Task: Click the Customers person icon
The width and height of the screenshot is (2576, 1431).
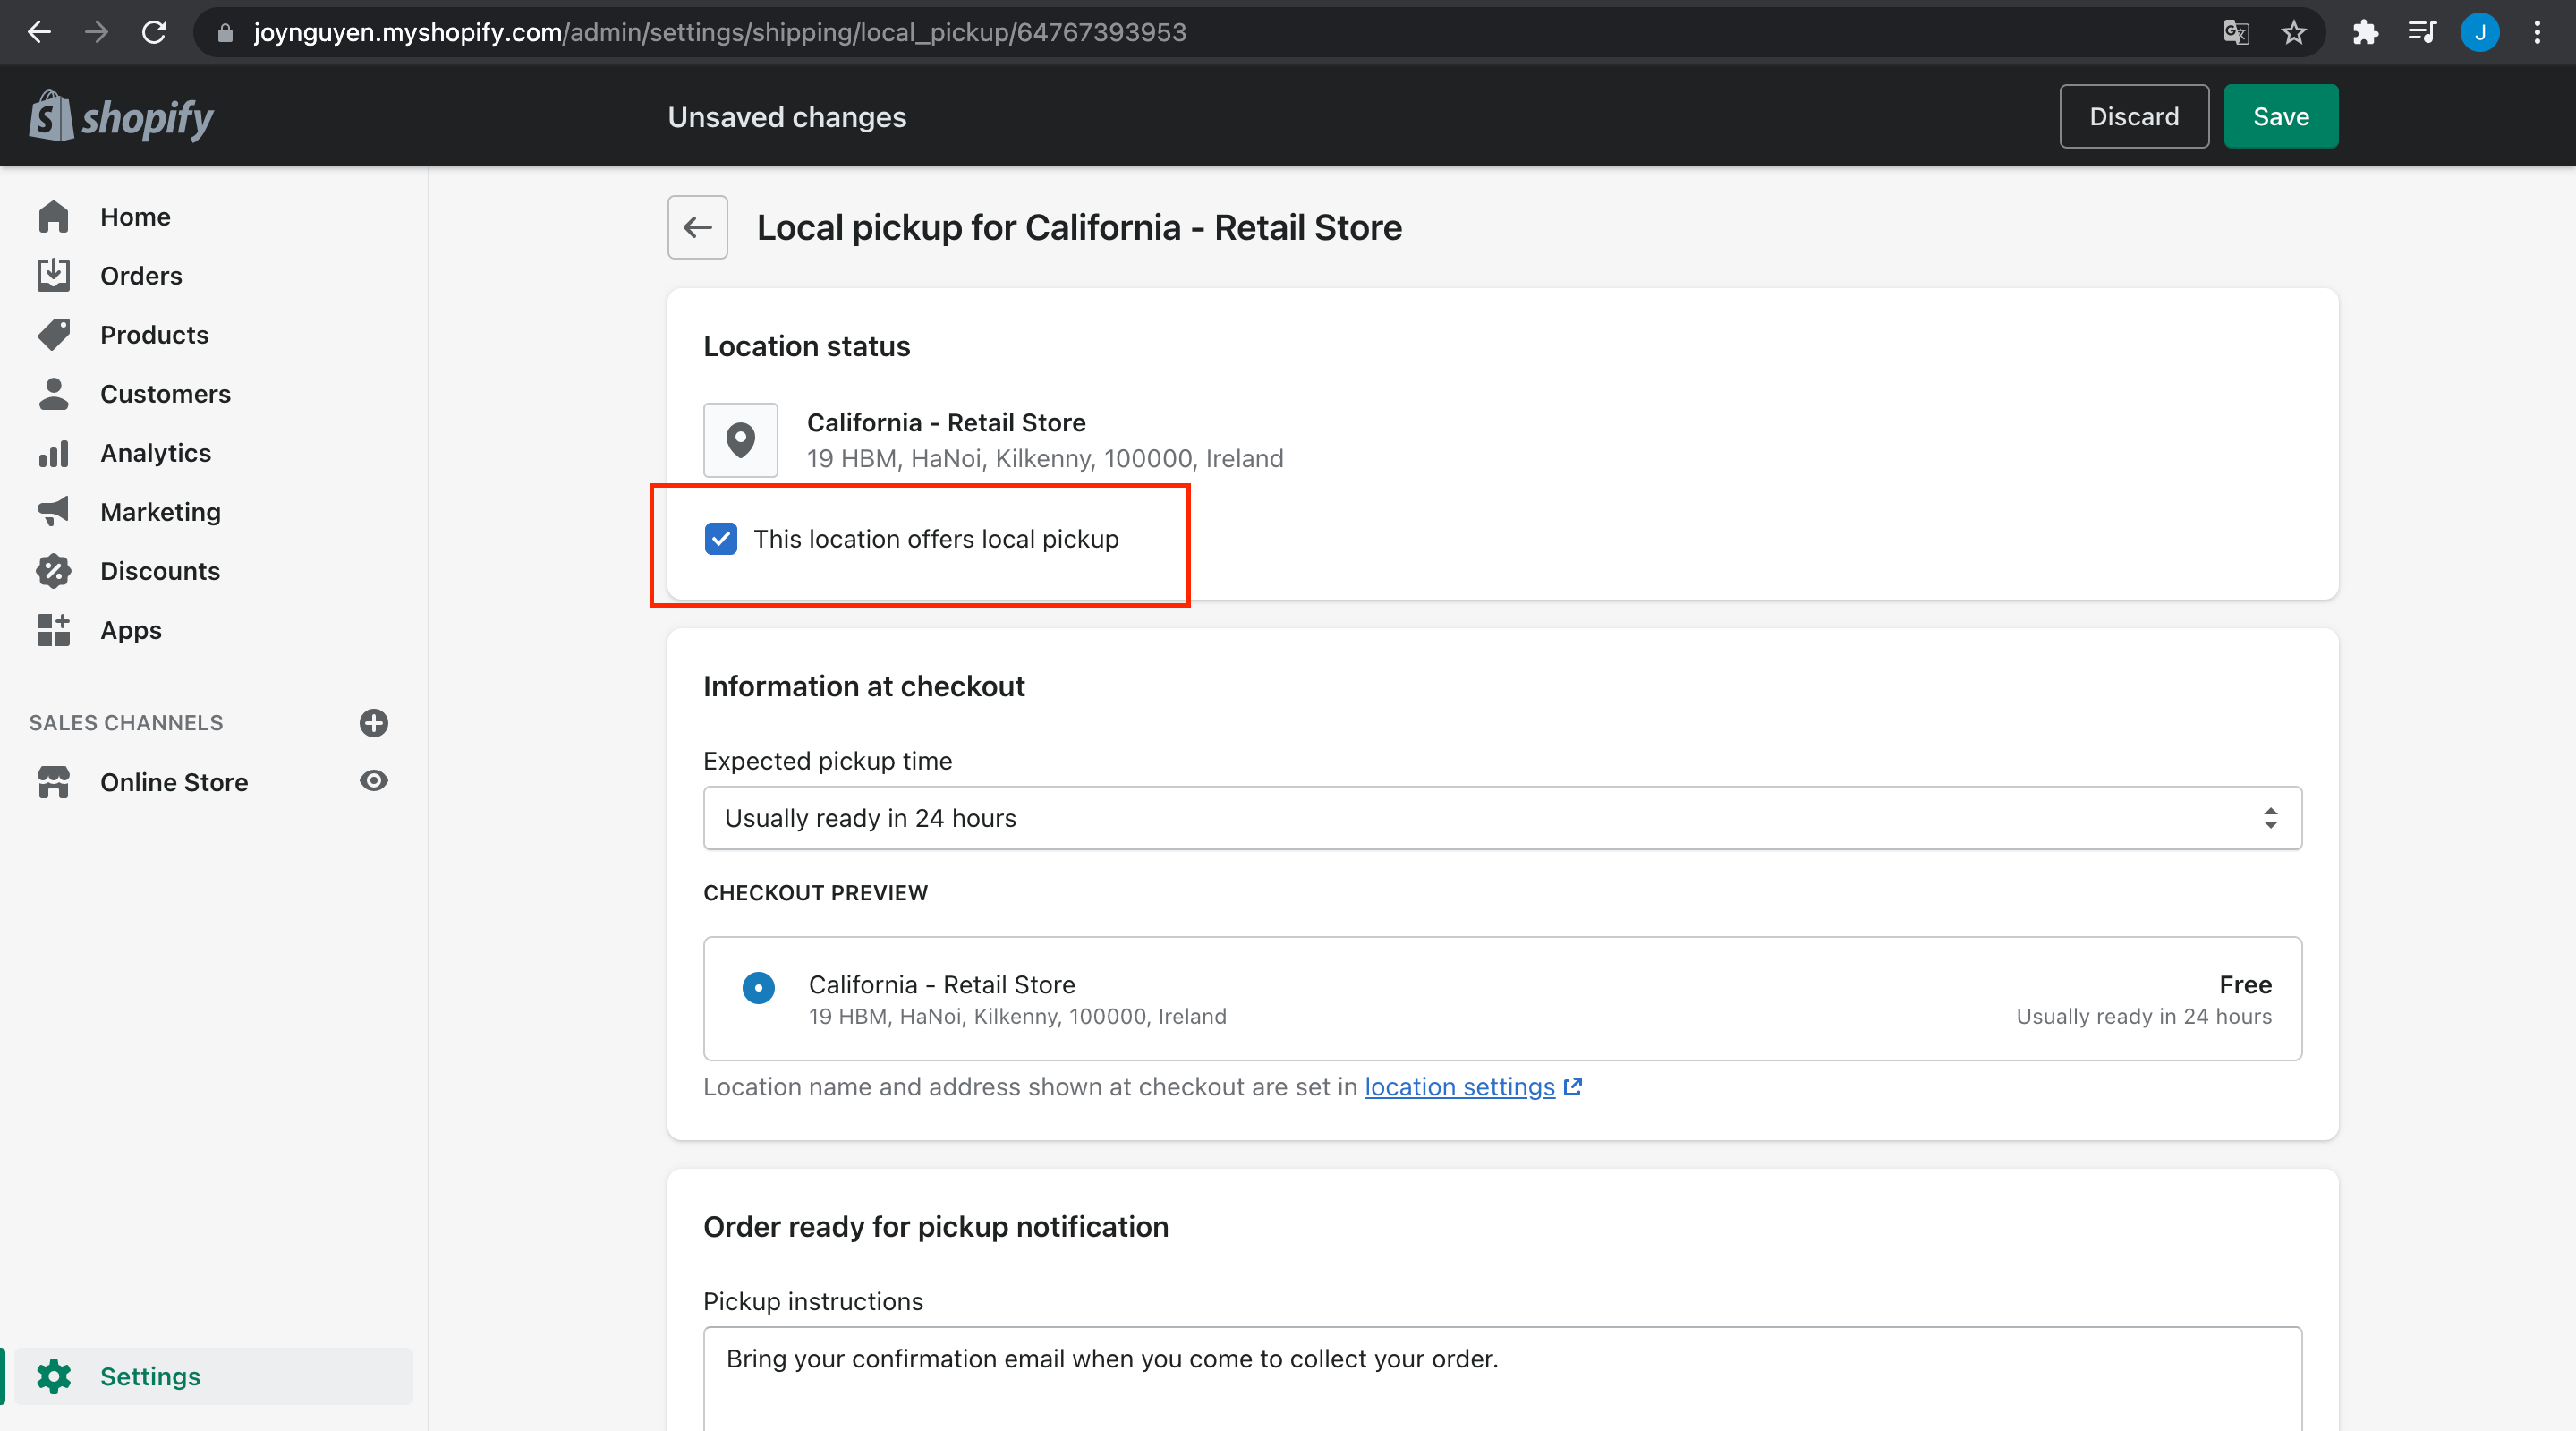Action: click(53, 394)
